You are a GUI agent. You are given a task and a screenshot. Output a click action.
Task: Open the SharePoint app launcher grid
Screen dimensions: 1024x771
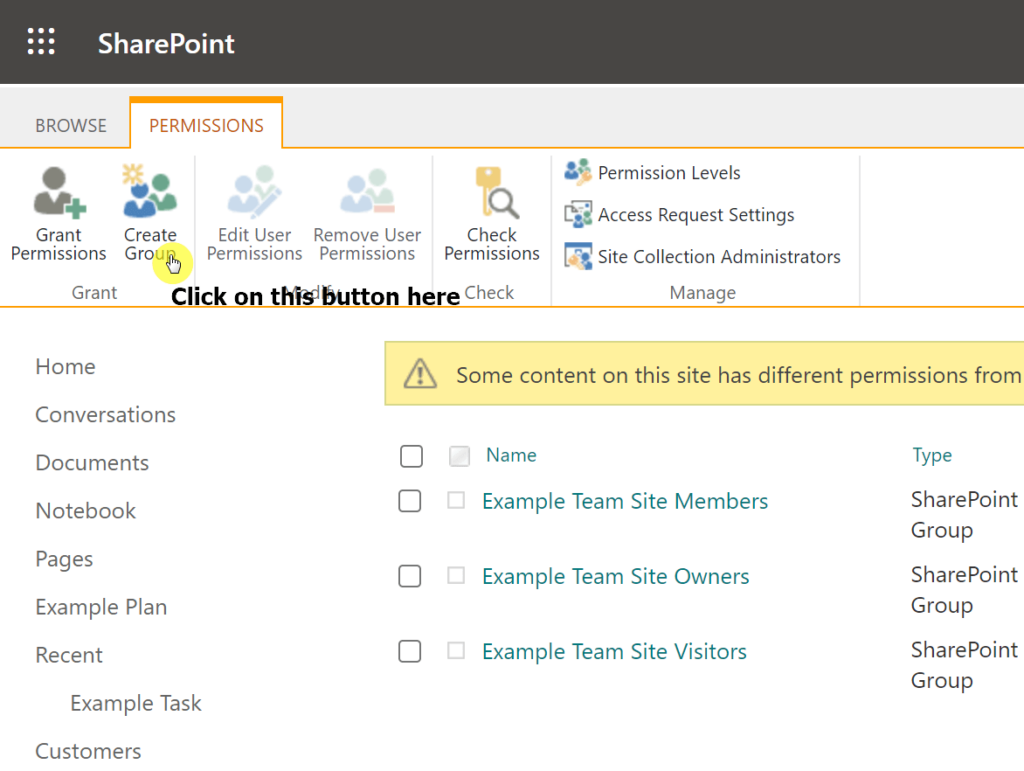pyautogui.click(x=41, y=42)
